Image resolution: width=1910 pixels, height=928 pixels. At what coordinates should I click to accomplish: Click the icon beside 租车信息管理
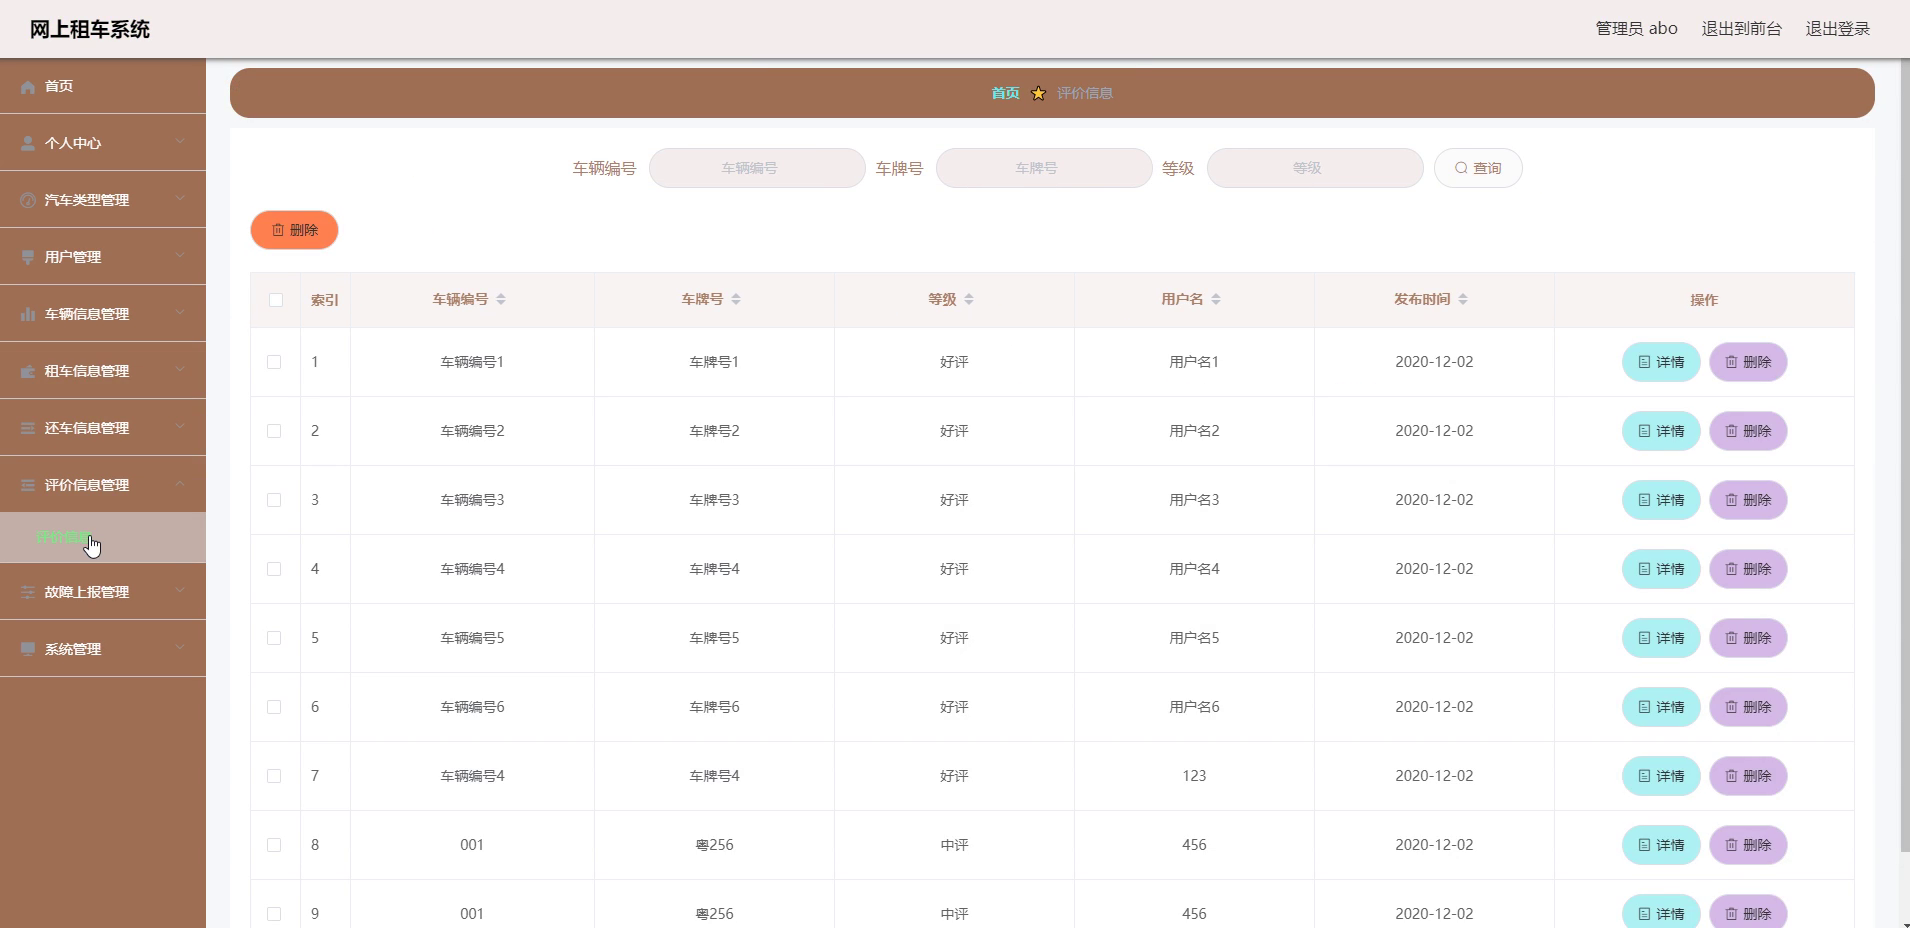pos(28,372)
